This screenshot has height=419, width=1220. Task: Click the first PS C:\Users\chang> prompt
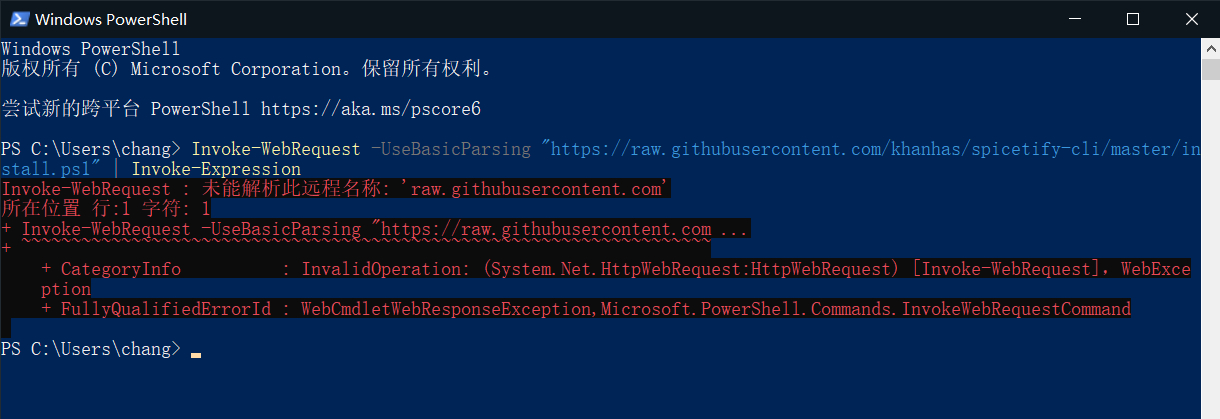[x=91, y=149]
